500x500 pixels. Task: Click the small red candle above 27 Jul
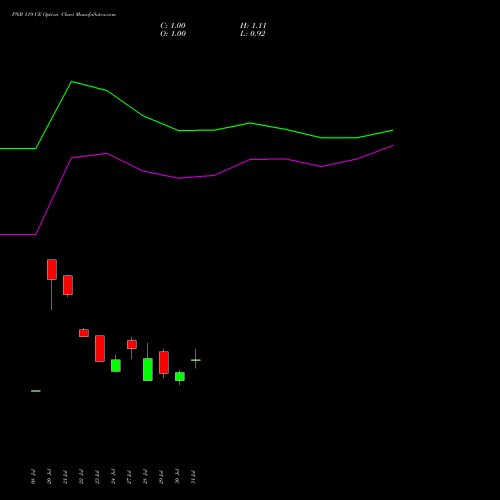click(x=132, y=344)
